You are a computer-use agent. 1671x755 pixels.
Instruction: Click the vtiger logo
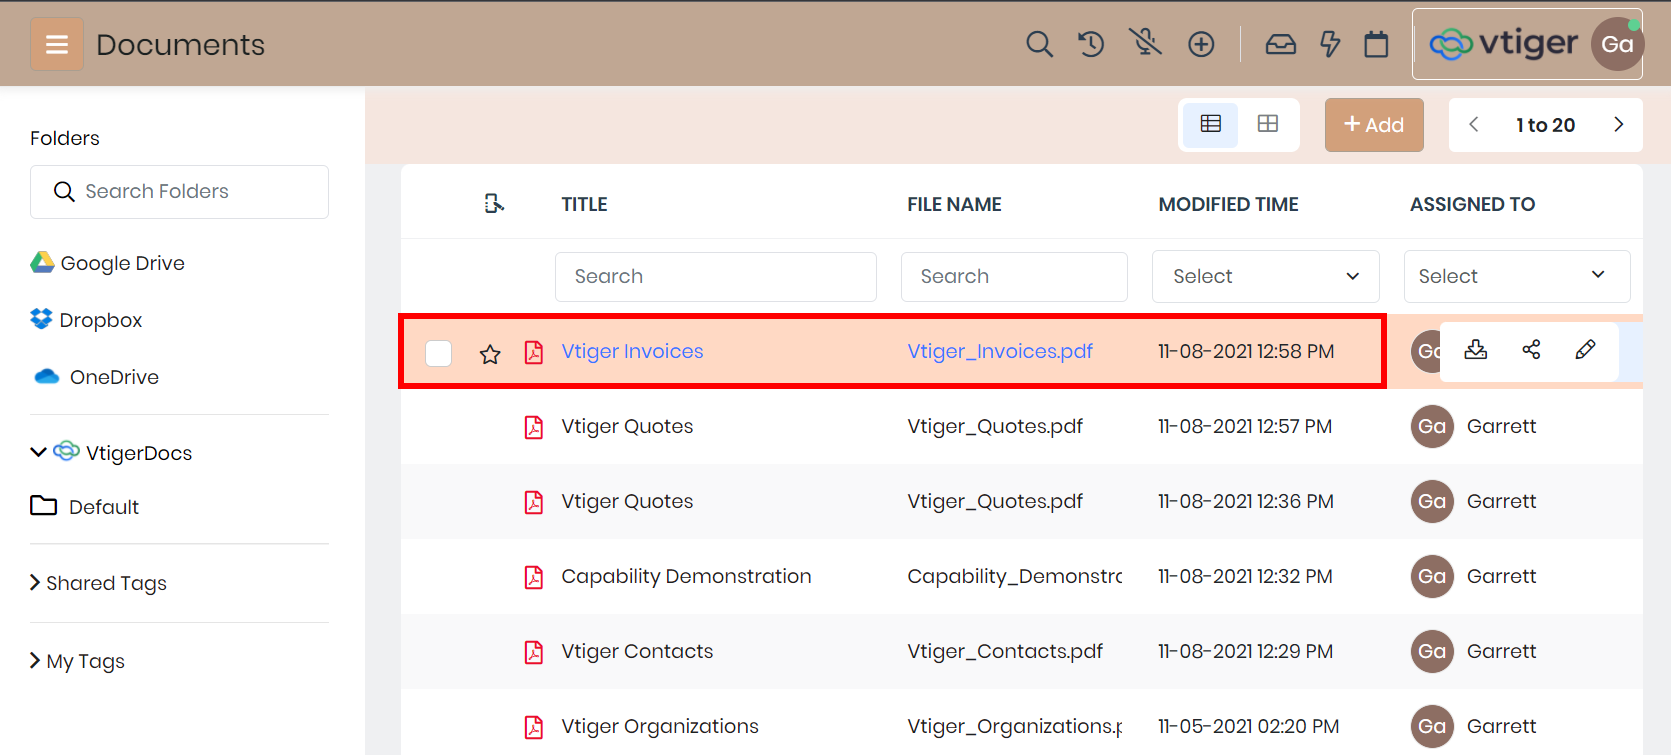(1503, 44)
